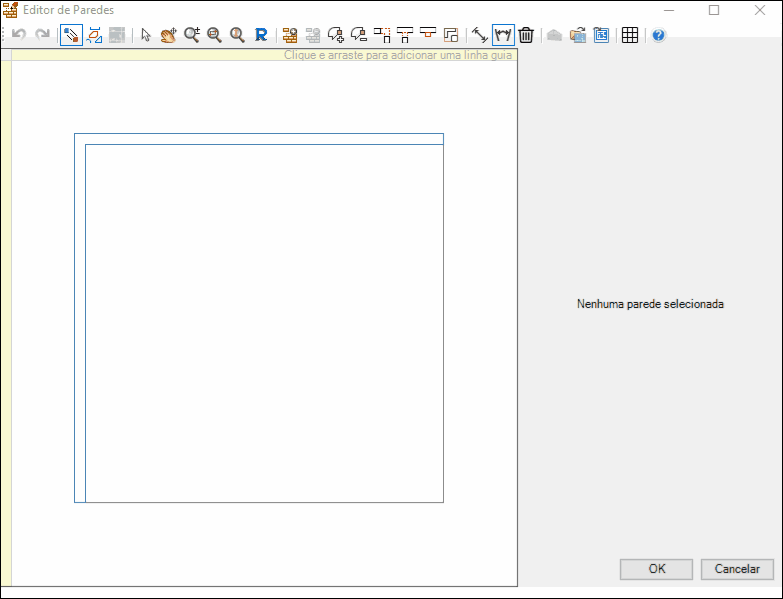Image resolution: width=783 pixels, height=599 pixels.
Task: Toggle the grid display icon
Action: [630, 35]
